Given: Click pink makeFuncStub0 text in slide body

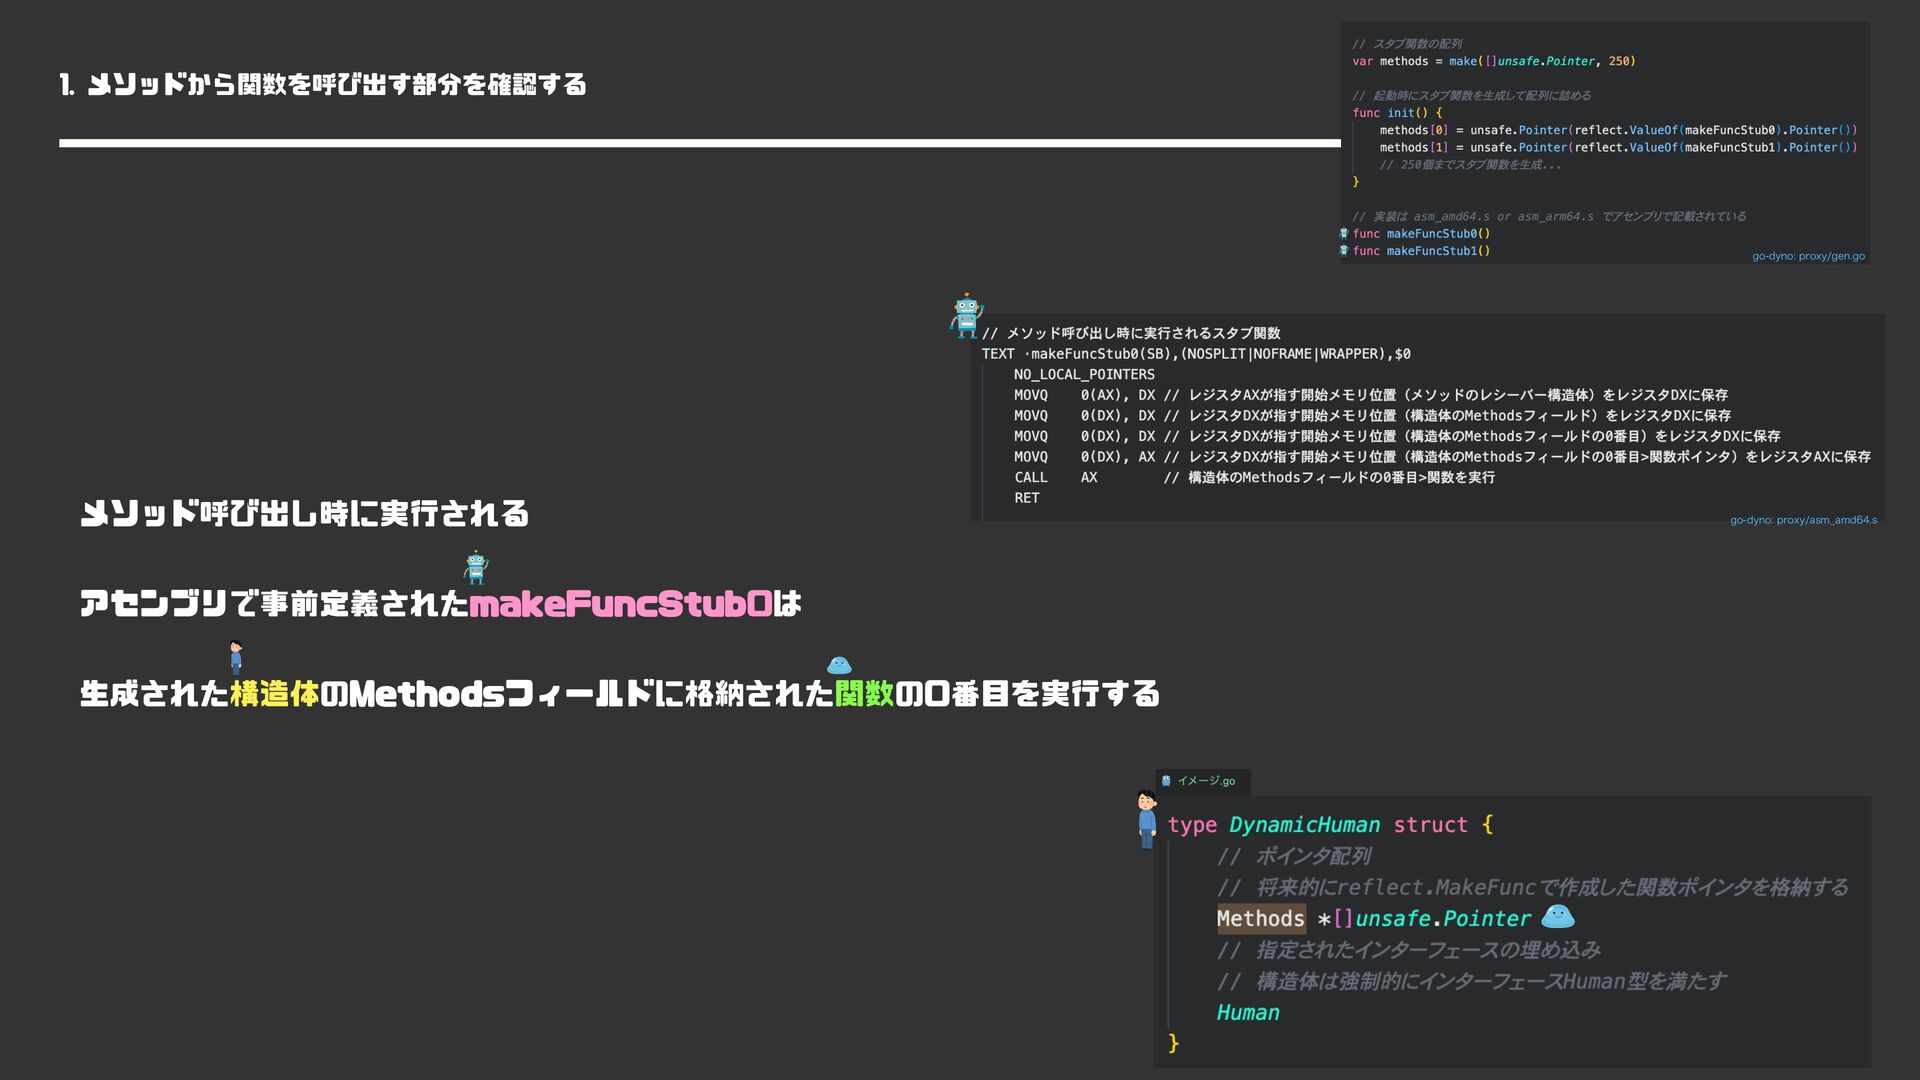Looking at the screenshot, I should tap(620, 604).
